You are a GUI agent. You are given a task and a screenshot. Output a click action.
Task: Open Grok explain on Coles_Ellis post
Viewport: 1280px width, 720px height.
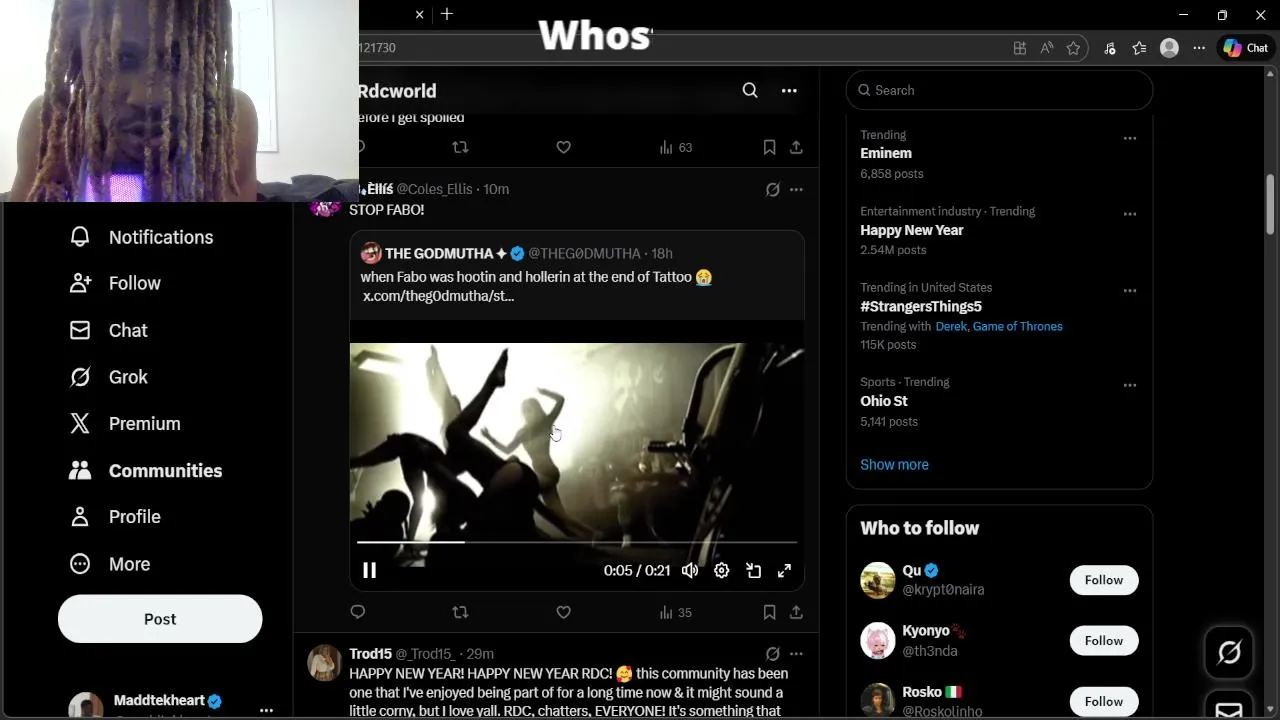[x=772, y=189]
